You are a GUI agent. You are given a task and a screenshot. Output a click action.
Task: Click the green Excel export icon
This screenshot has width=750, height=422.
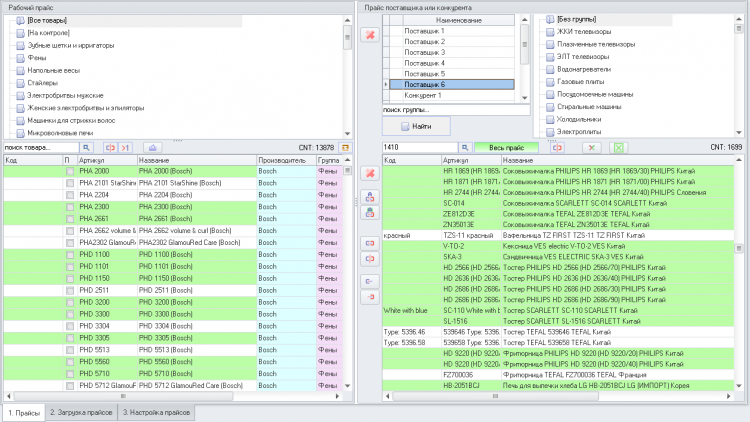tap(619, 147)
